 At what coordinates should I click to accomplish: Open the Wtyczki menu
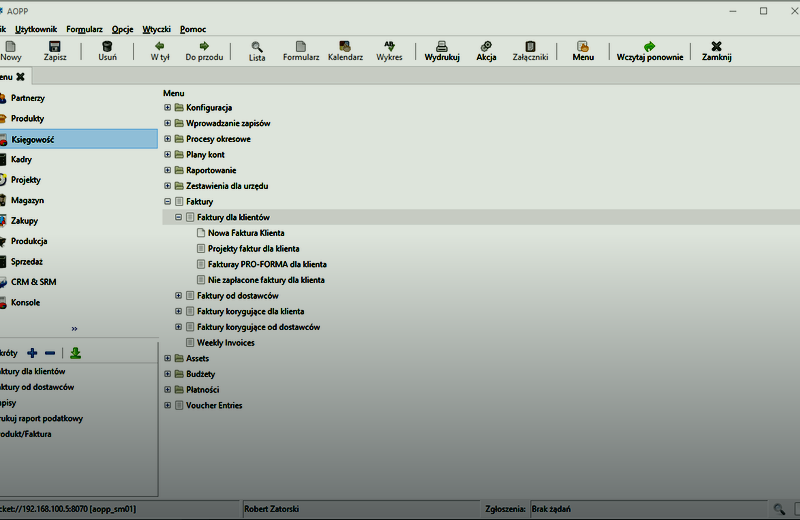tap(156, 29)
